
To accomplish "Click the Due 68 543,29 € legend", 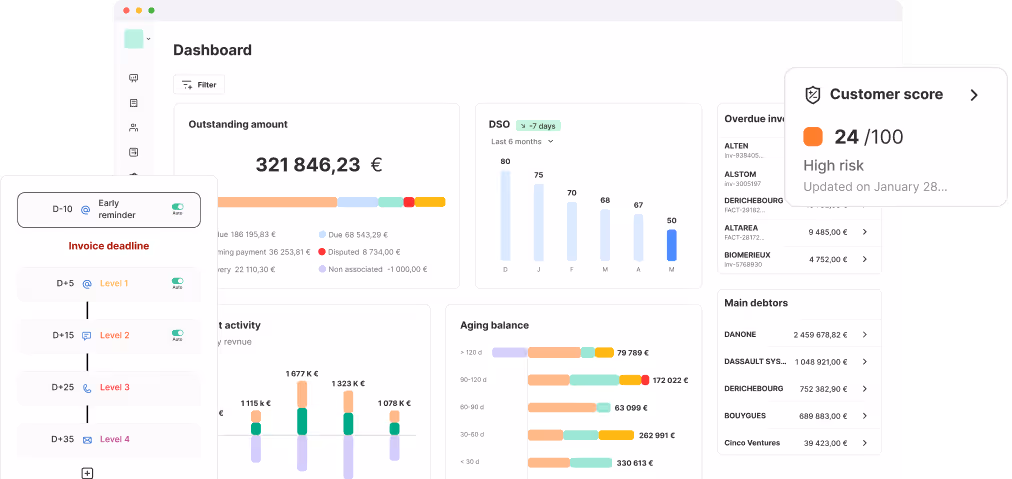I will coord(353,235).
